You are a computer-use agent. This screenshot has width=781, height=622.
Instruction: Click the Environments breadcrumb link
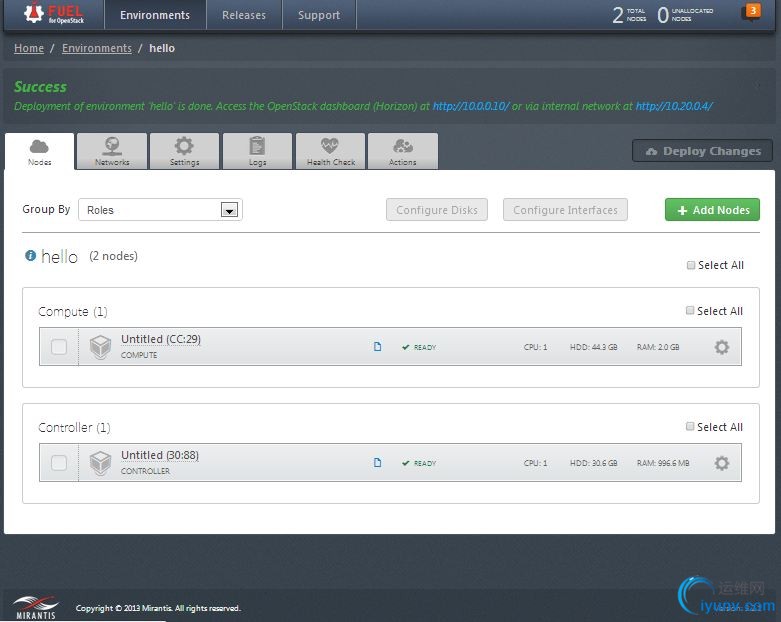[x=97, y=48]
